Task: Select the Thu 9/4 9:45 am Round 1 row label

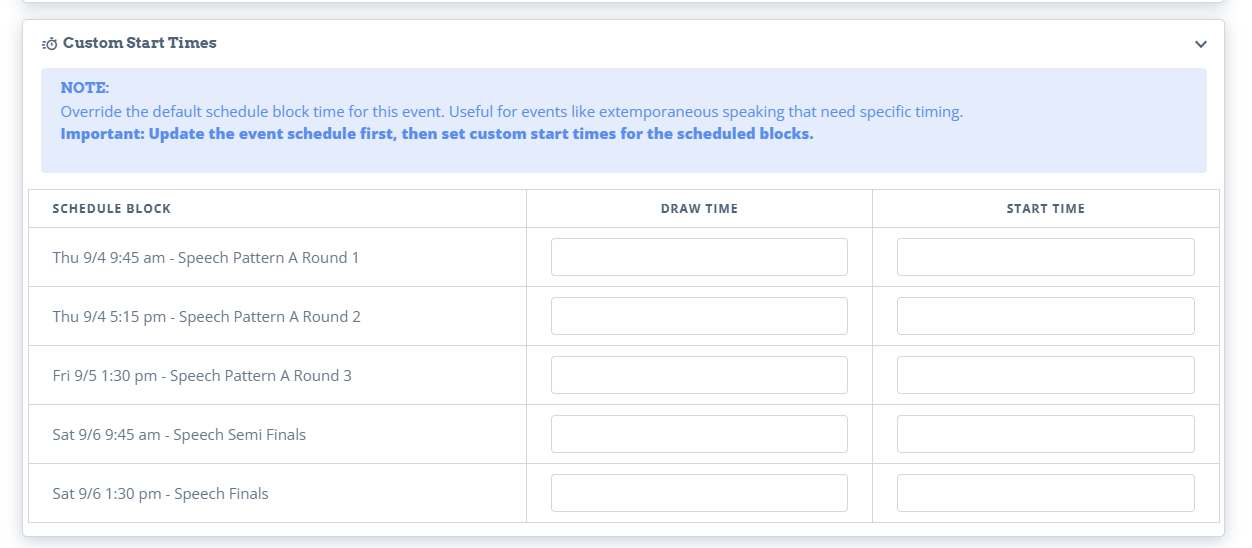Action: tap(206, 258)
